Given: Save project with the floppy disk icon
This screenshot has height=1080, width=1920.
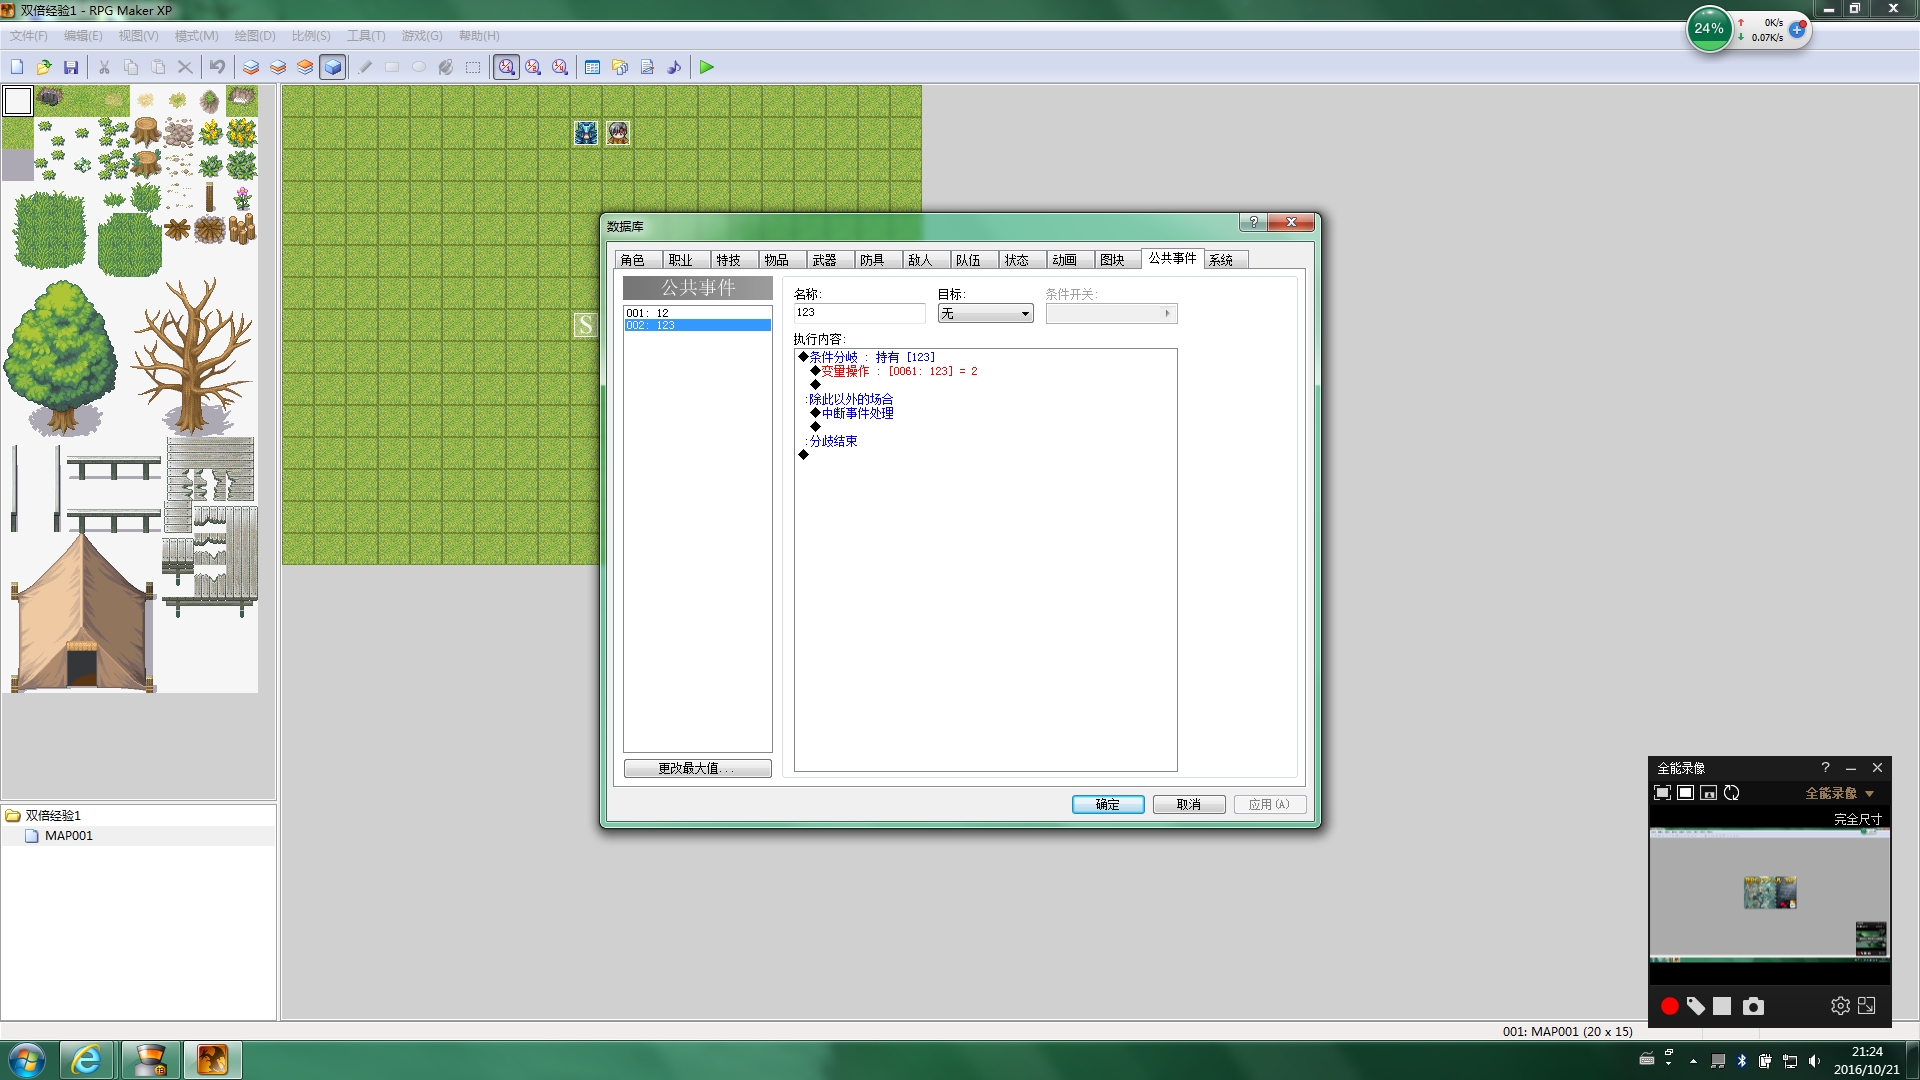Looking at the screenshot, I should [x=71, y=67].
